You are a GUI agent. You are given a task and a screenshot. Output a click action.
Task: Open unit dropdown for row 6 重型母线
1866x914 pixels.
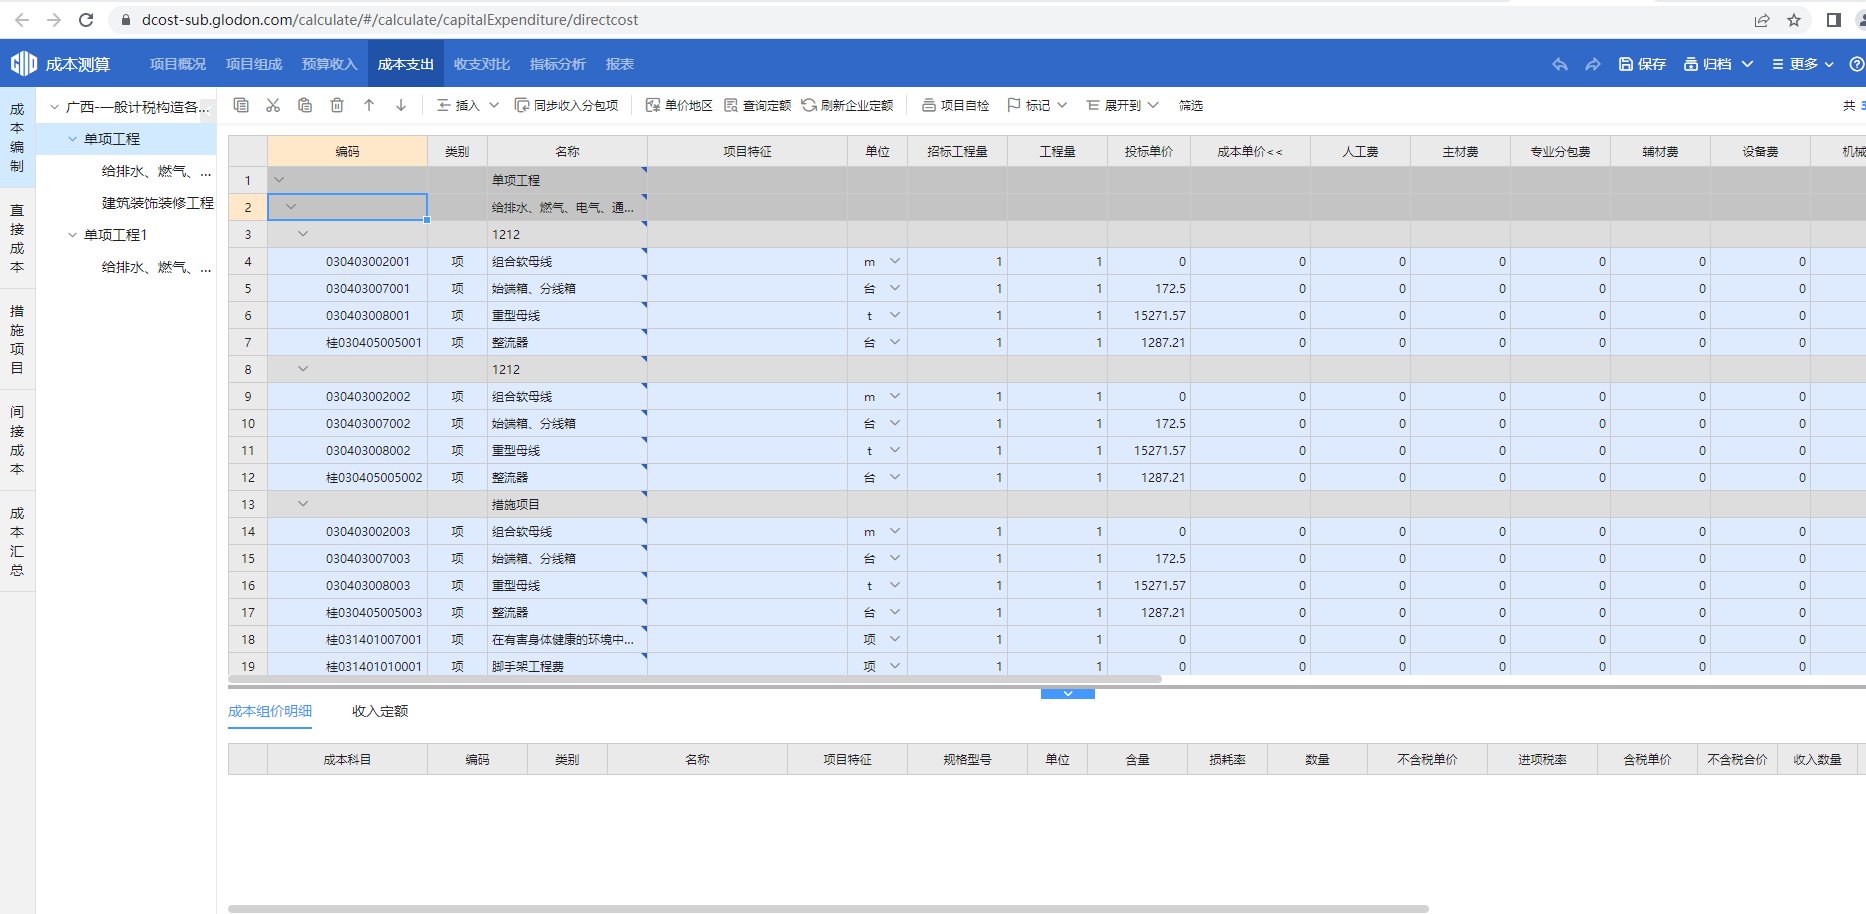click(x=895, y=315)
